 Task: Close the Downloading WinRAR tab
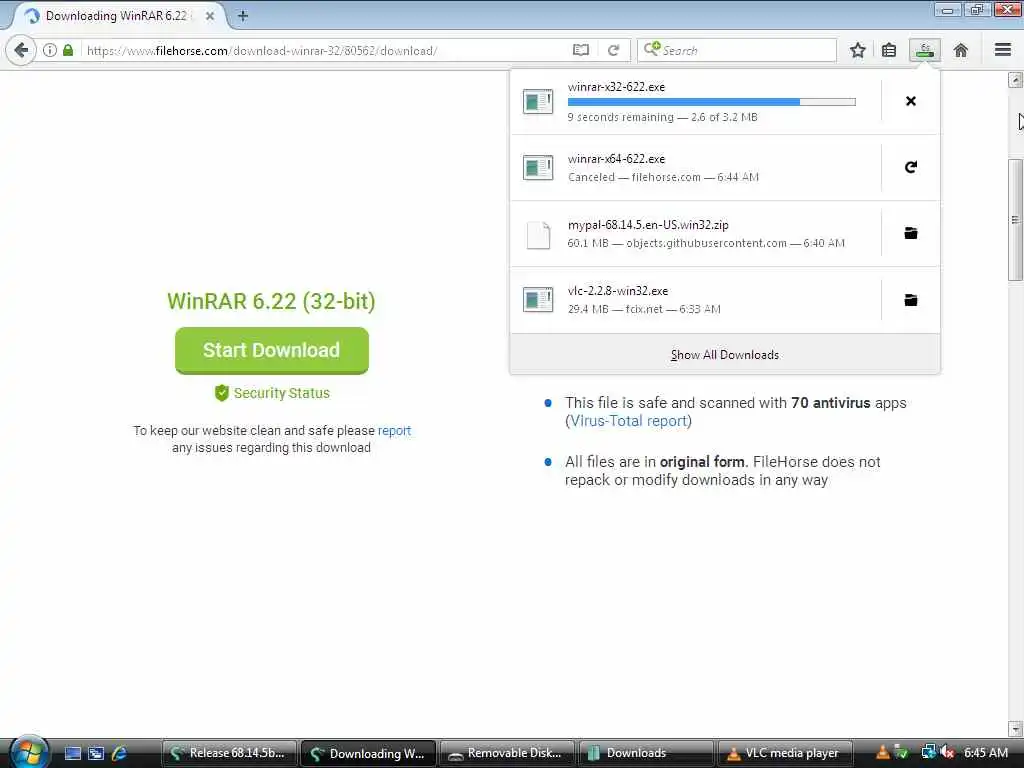point(210,16)
